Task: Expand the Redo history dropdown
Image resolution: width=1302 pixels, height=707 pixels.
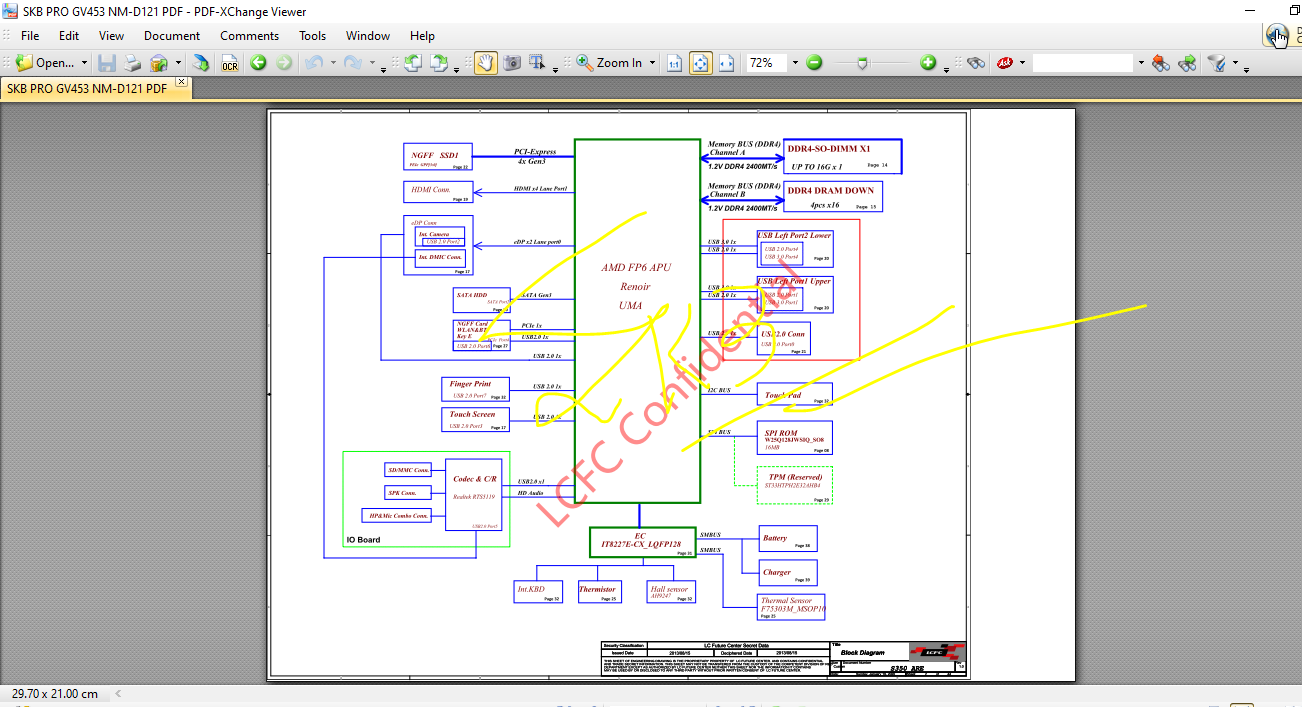Action: 373,63
